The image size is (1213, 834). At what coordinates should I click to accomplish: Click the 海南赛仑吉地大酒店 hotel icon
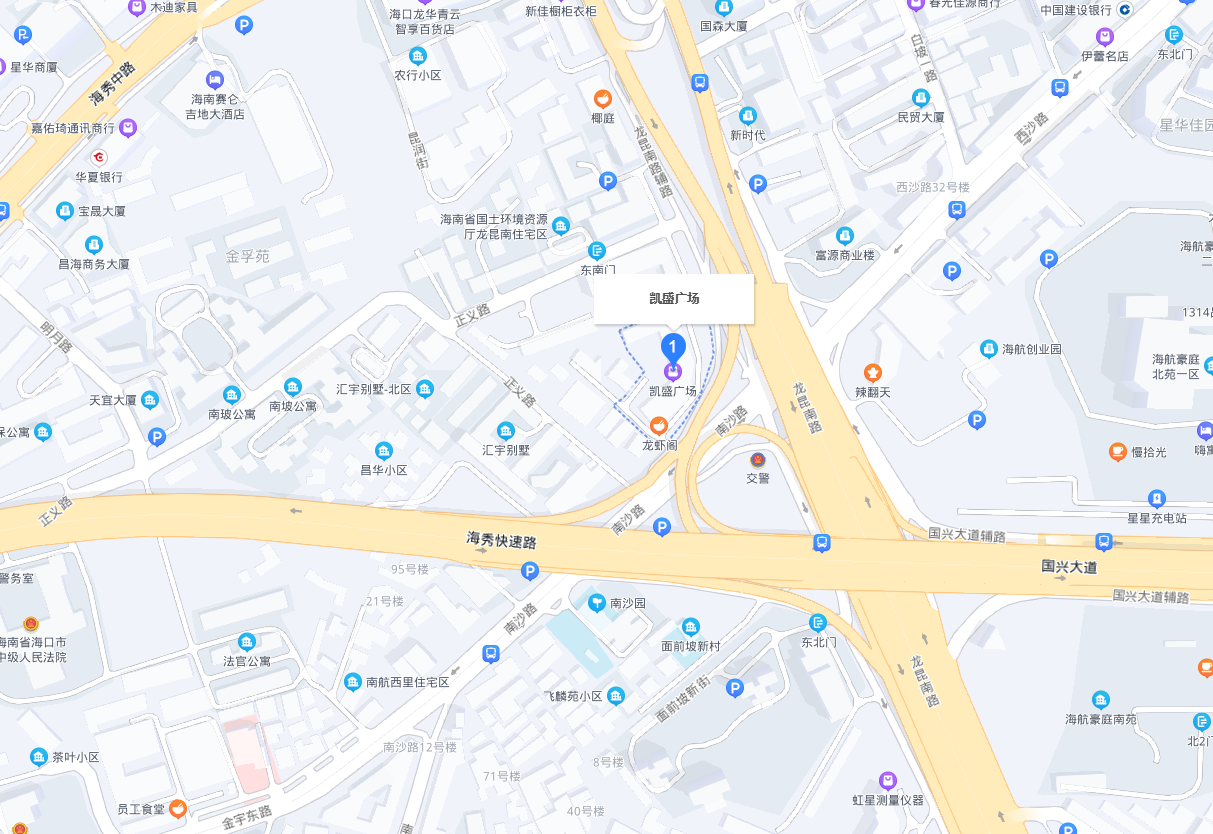pos(214,80)
